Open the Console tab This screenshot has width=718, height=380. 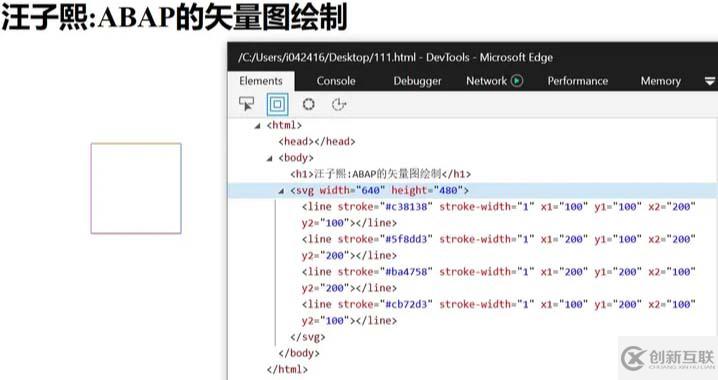pyautogui.click(x=336, y=81)
